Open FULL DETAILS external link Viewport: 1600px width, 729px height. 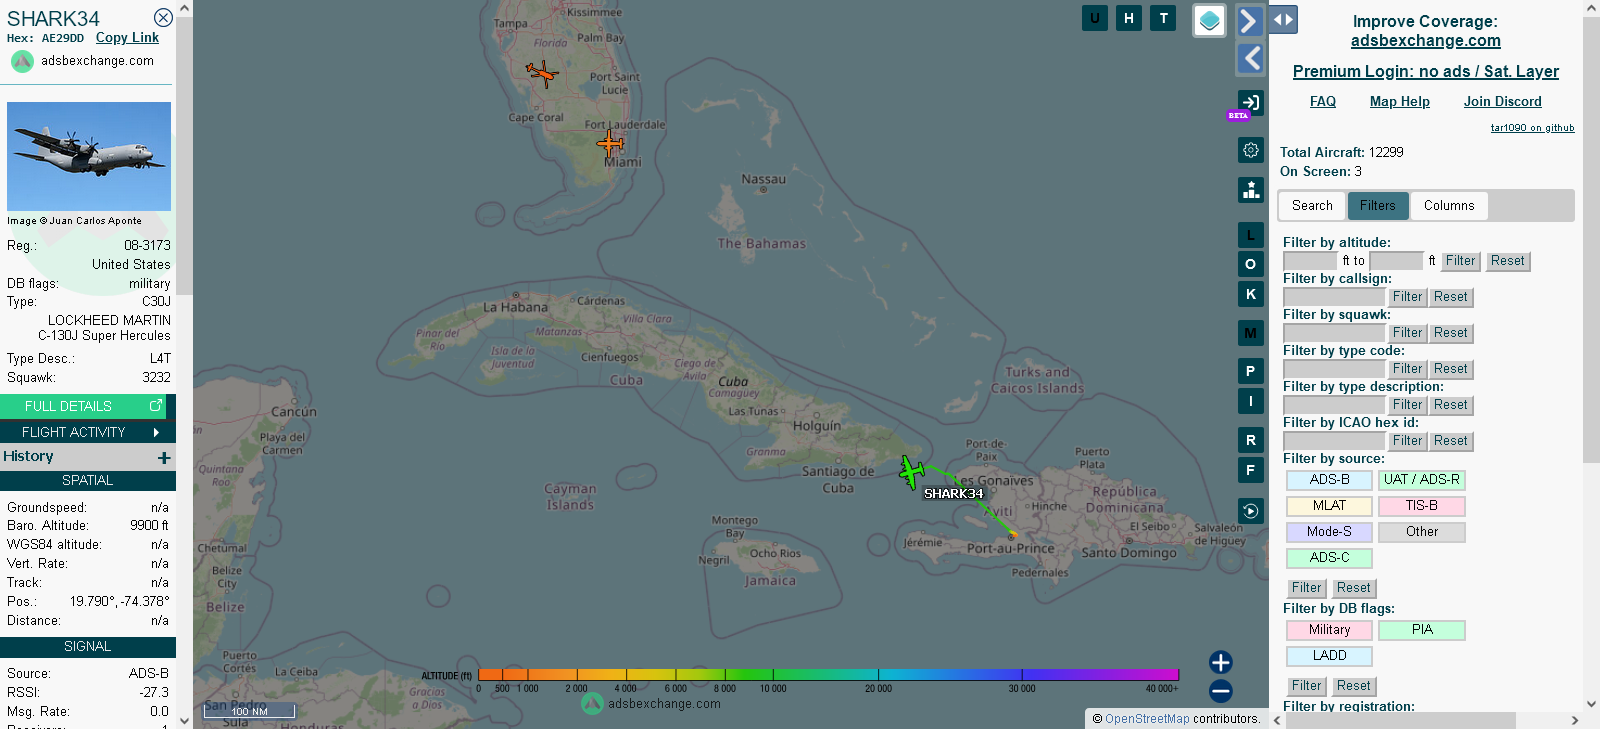tap(85, 406)
